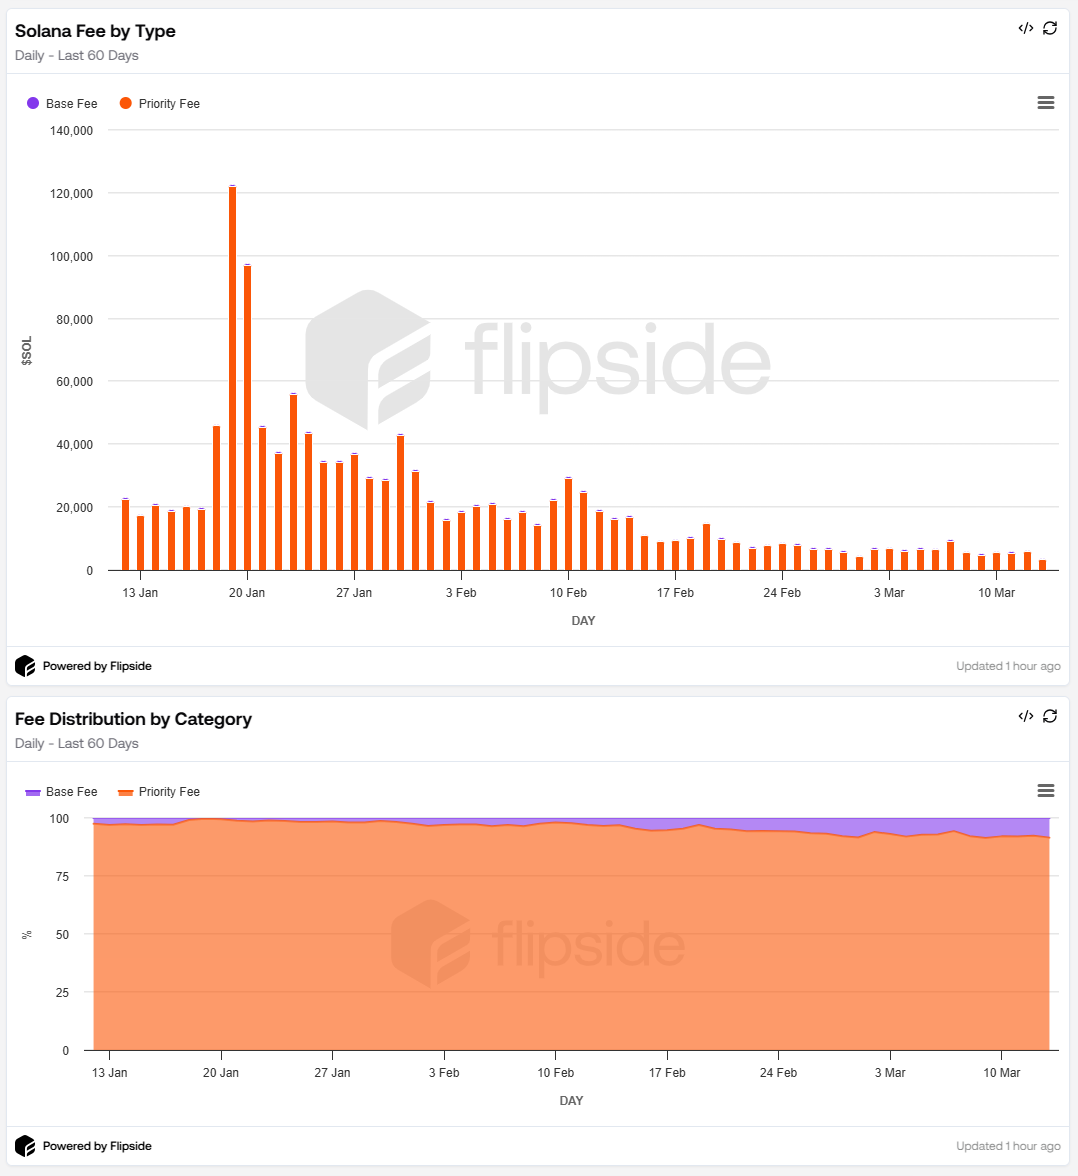
Task: Click purple Base Fee color dot in bar legend
Action: click(x=33, y=103)
